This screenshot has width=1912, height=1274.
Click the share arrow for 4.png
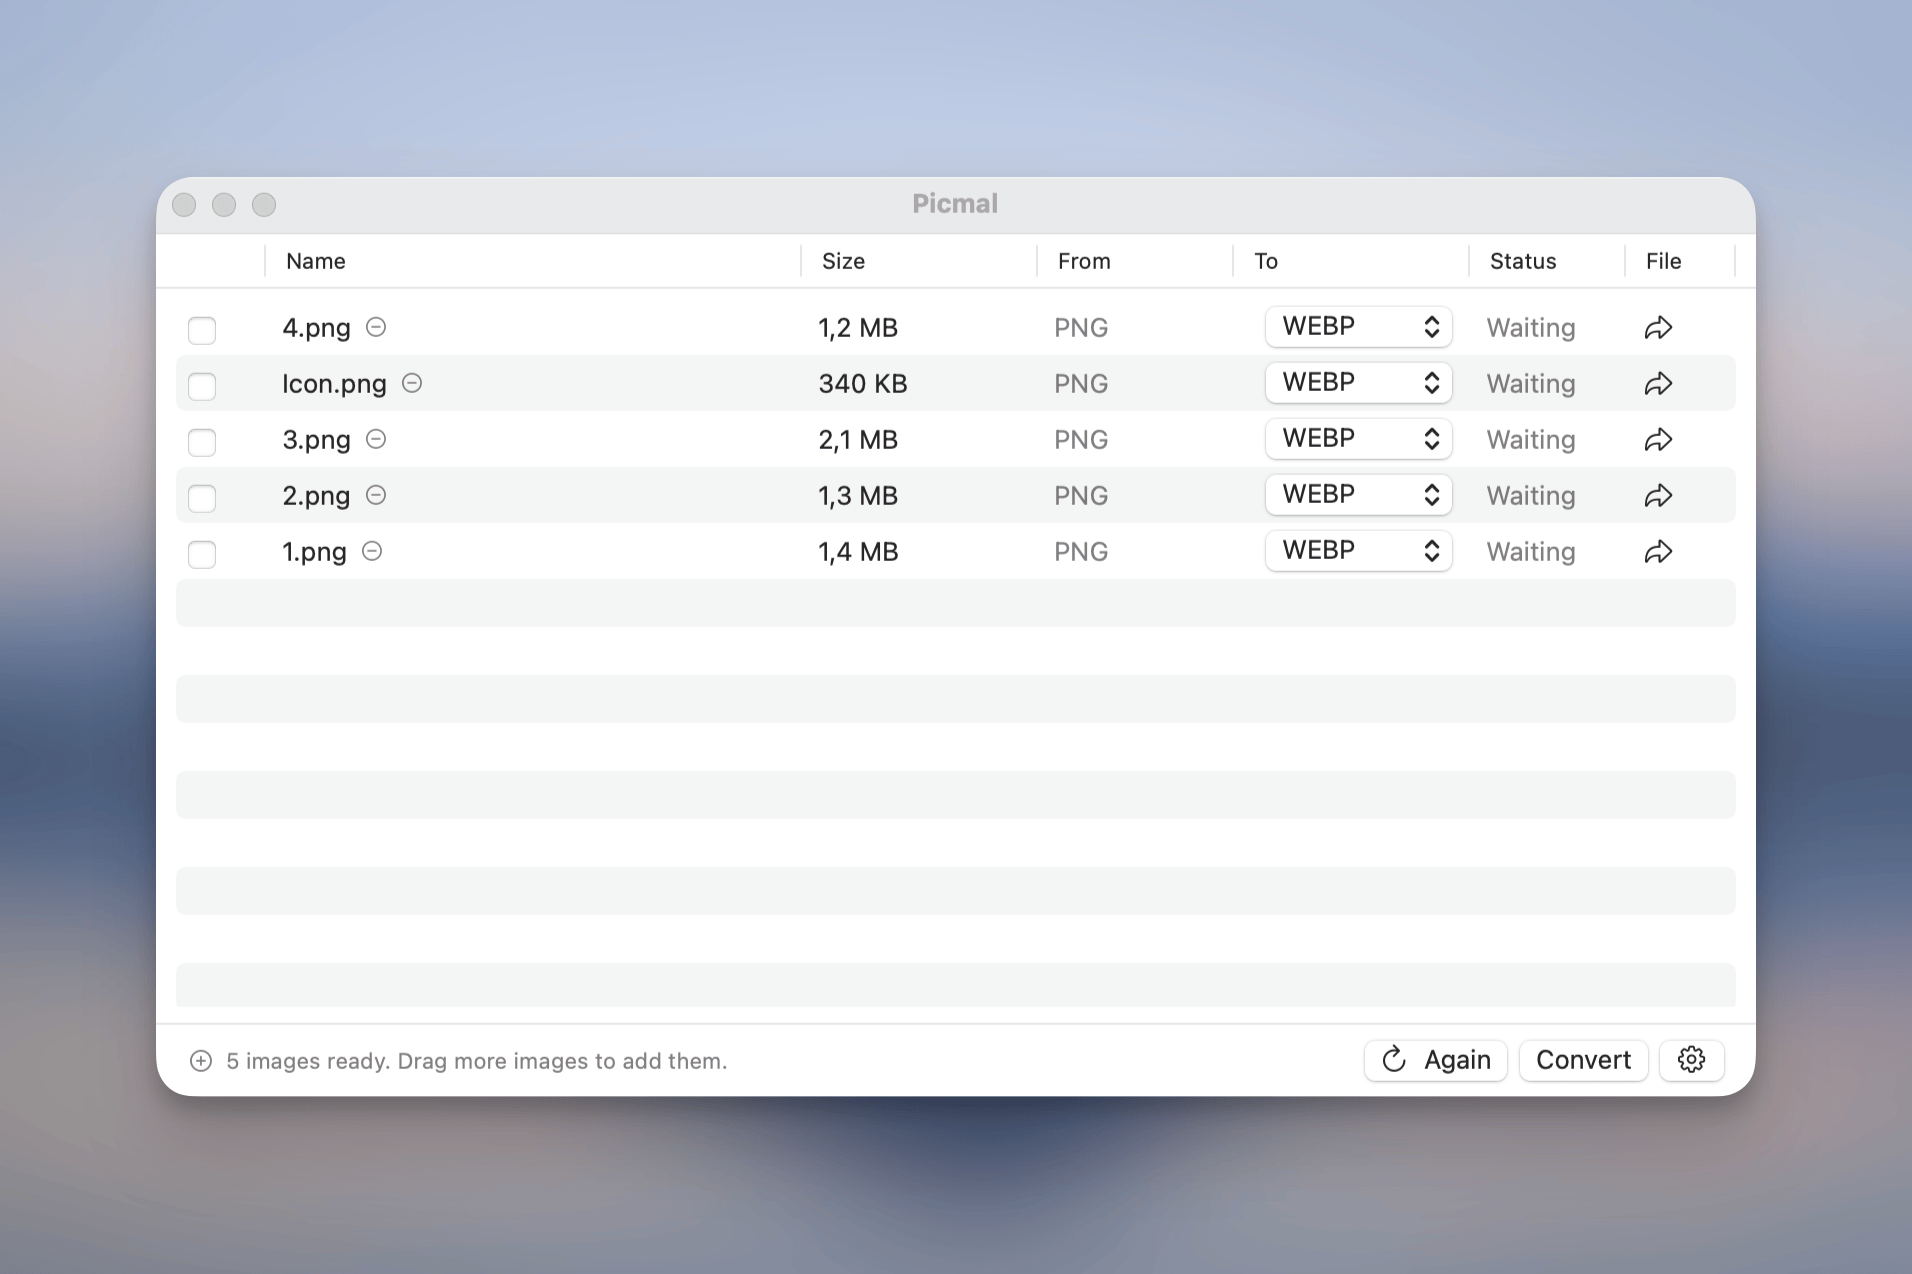(1658, 328)
